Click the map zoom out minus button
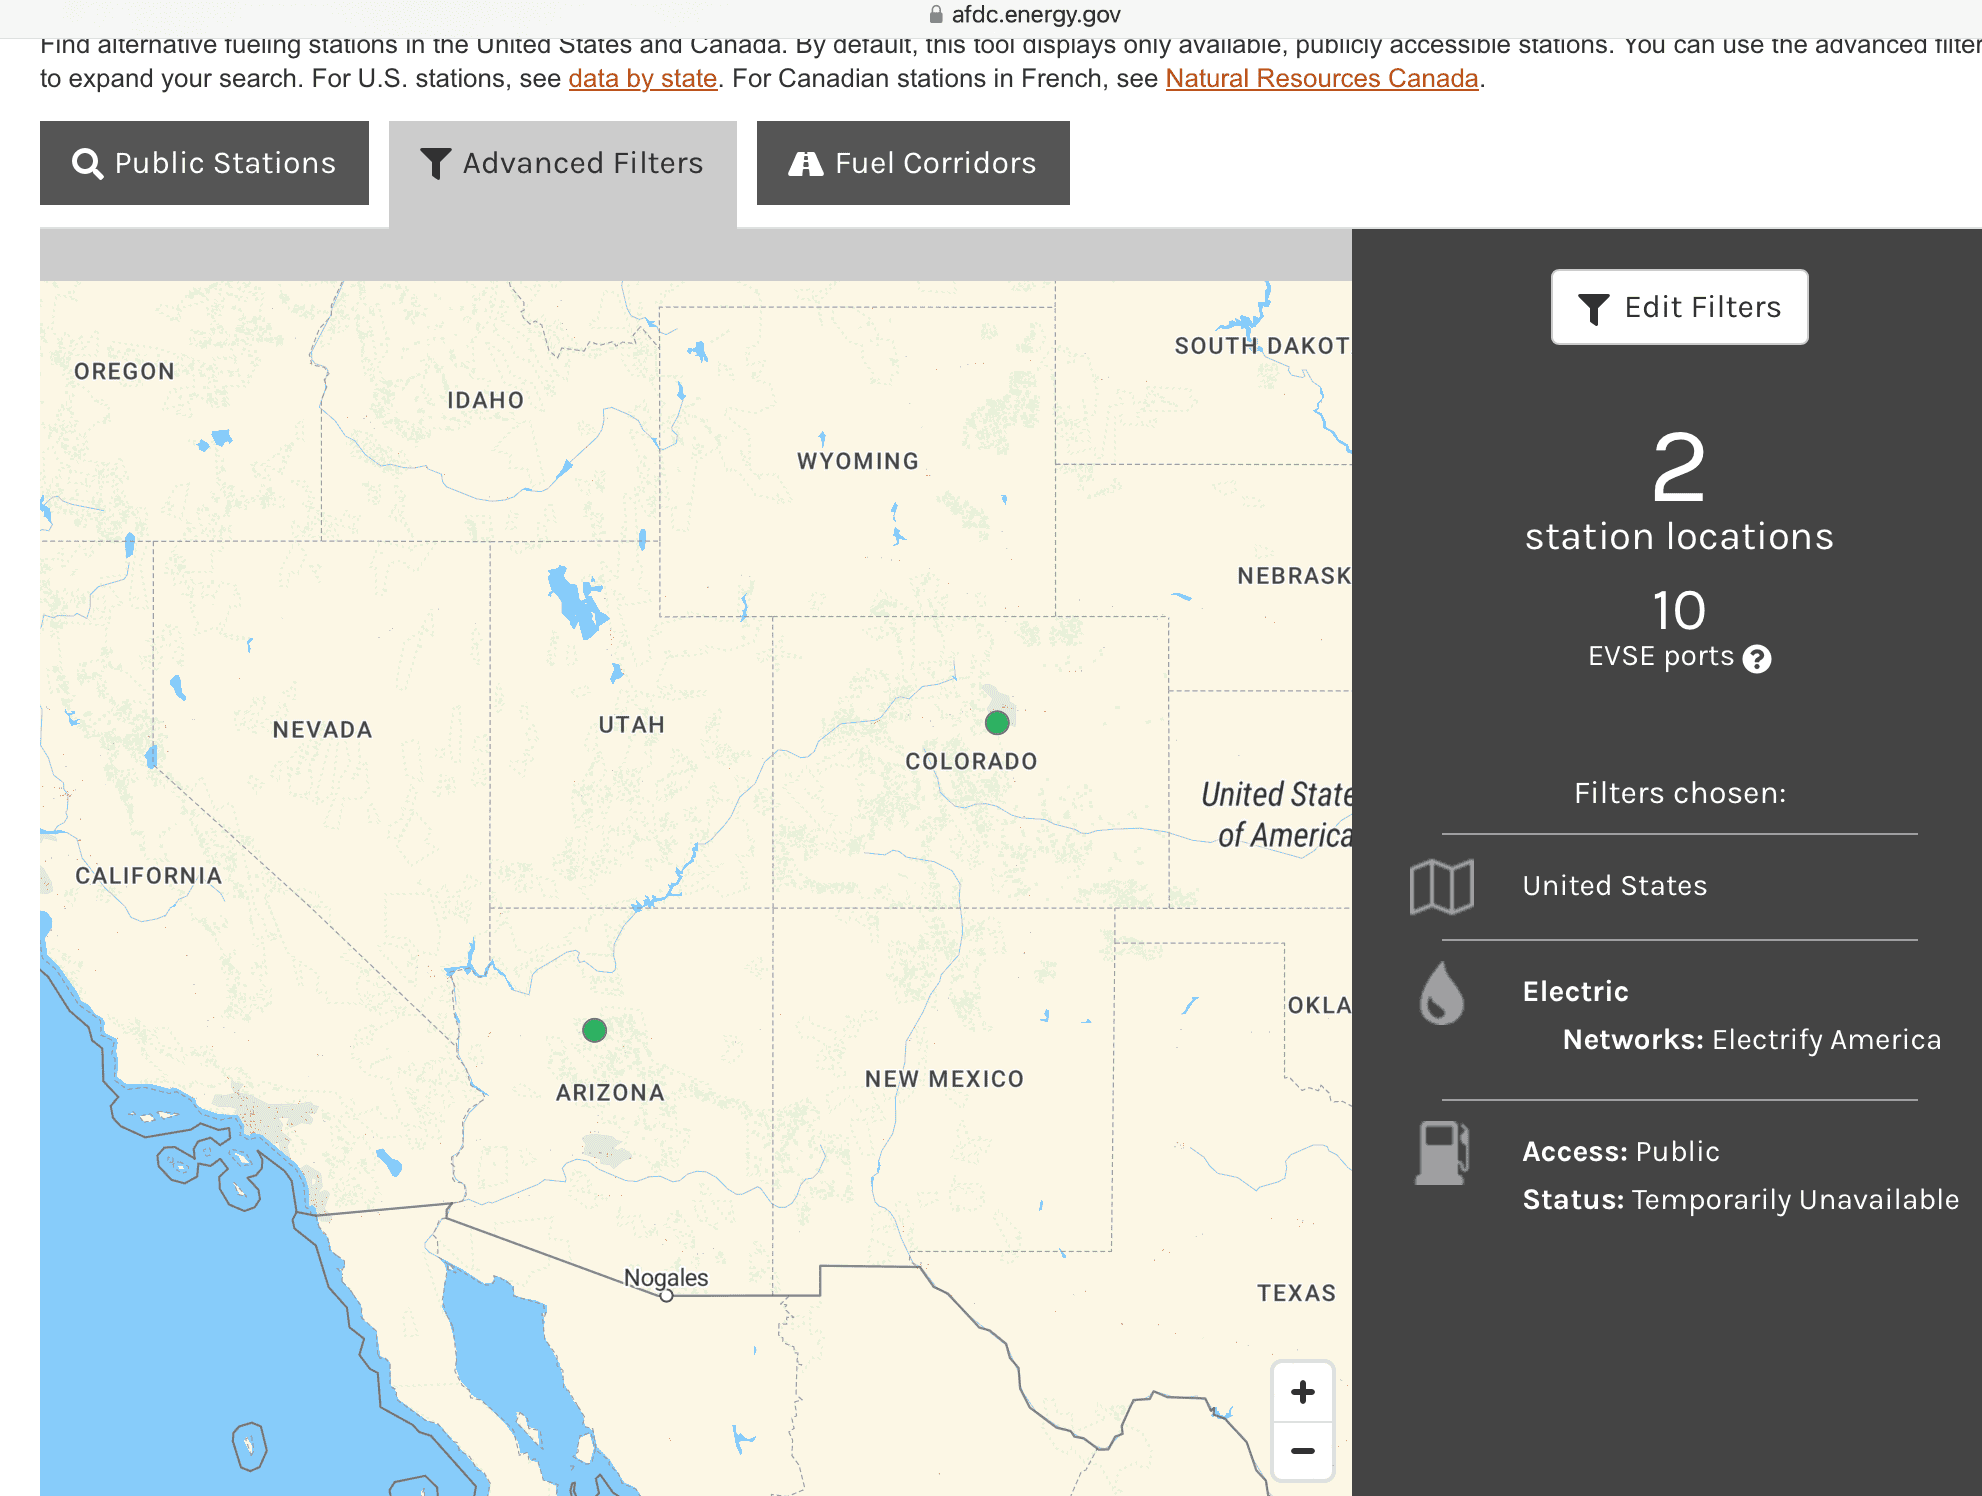This screenshot has height=1496, width=1982. (1302, 1451)
